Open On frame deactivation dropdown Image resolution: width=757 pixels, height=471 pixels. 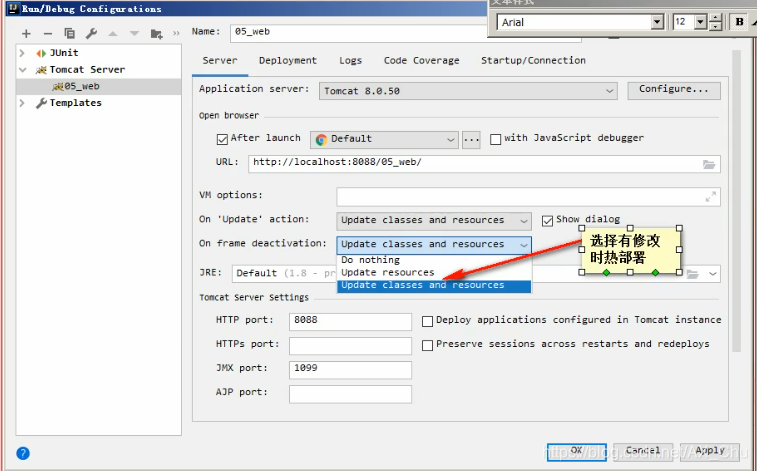pyautogui.click(x=434, y=245)
